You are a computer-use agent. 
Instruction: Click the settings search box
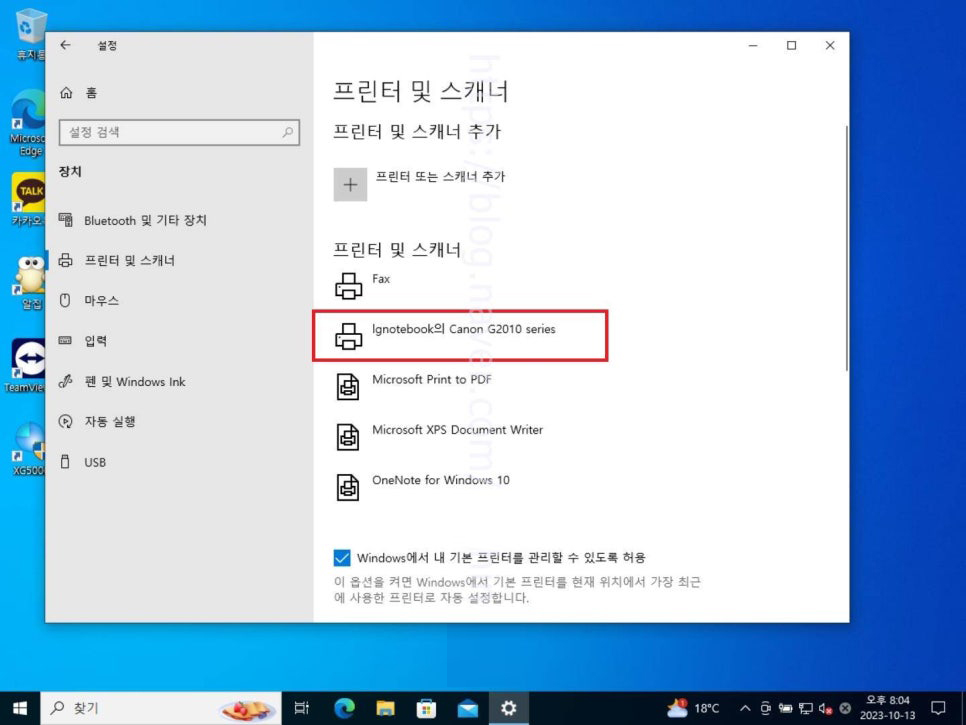pos(179,132)
